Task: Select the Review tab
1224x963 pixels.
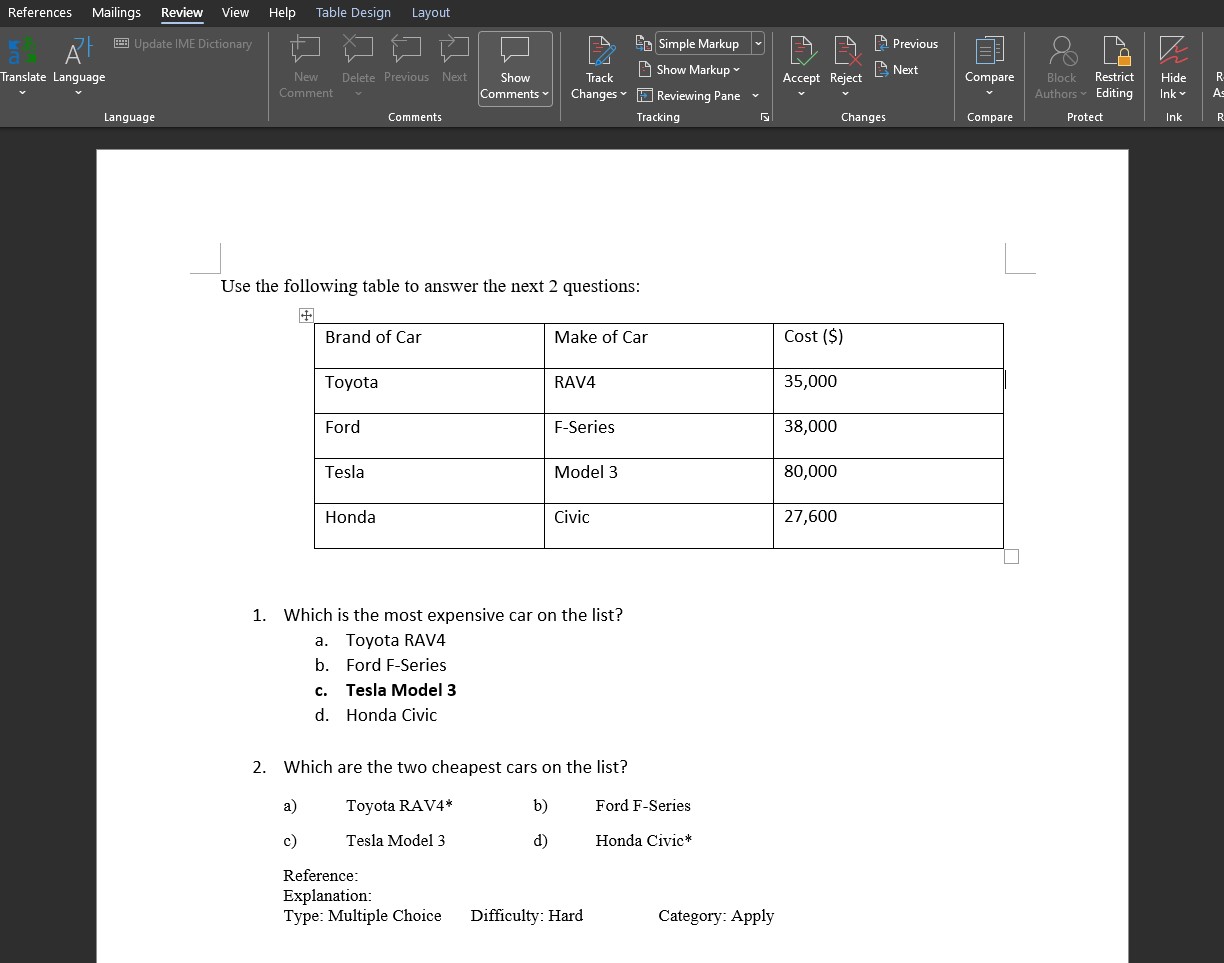Action: pyautogui.click(x=182, y=13)
